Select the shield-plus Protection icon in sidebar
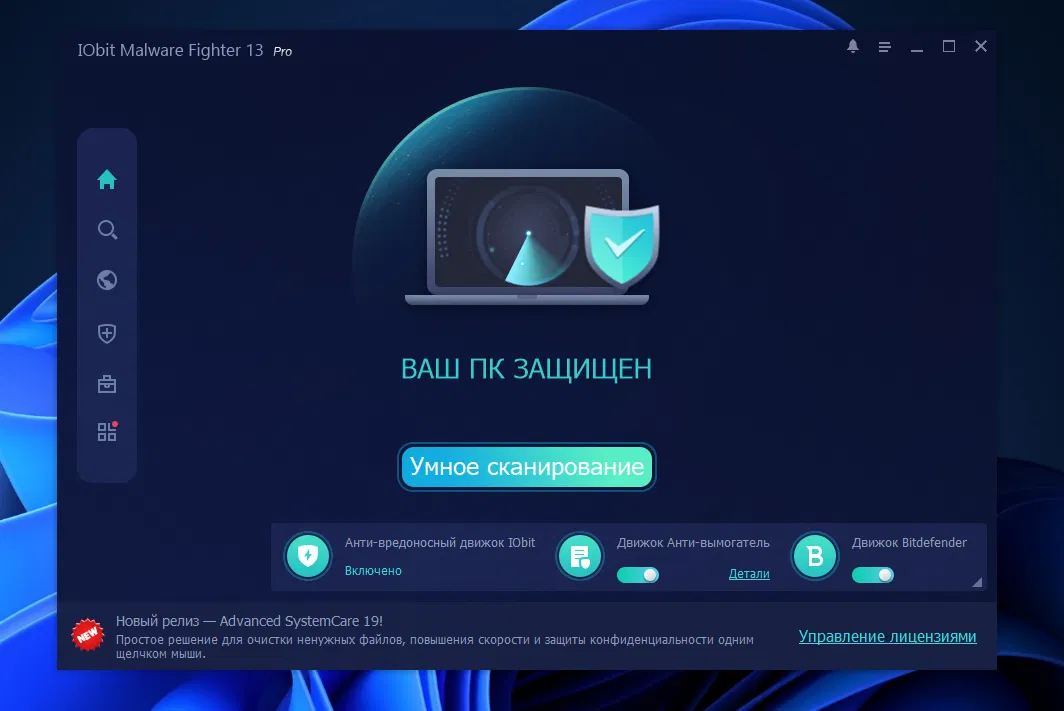This screenshot has width=1064, height=711. point(107,332)
